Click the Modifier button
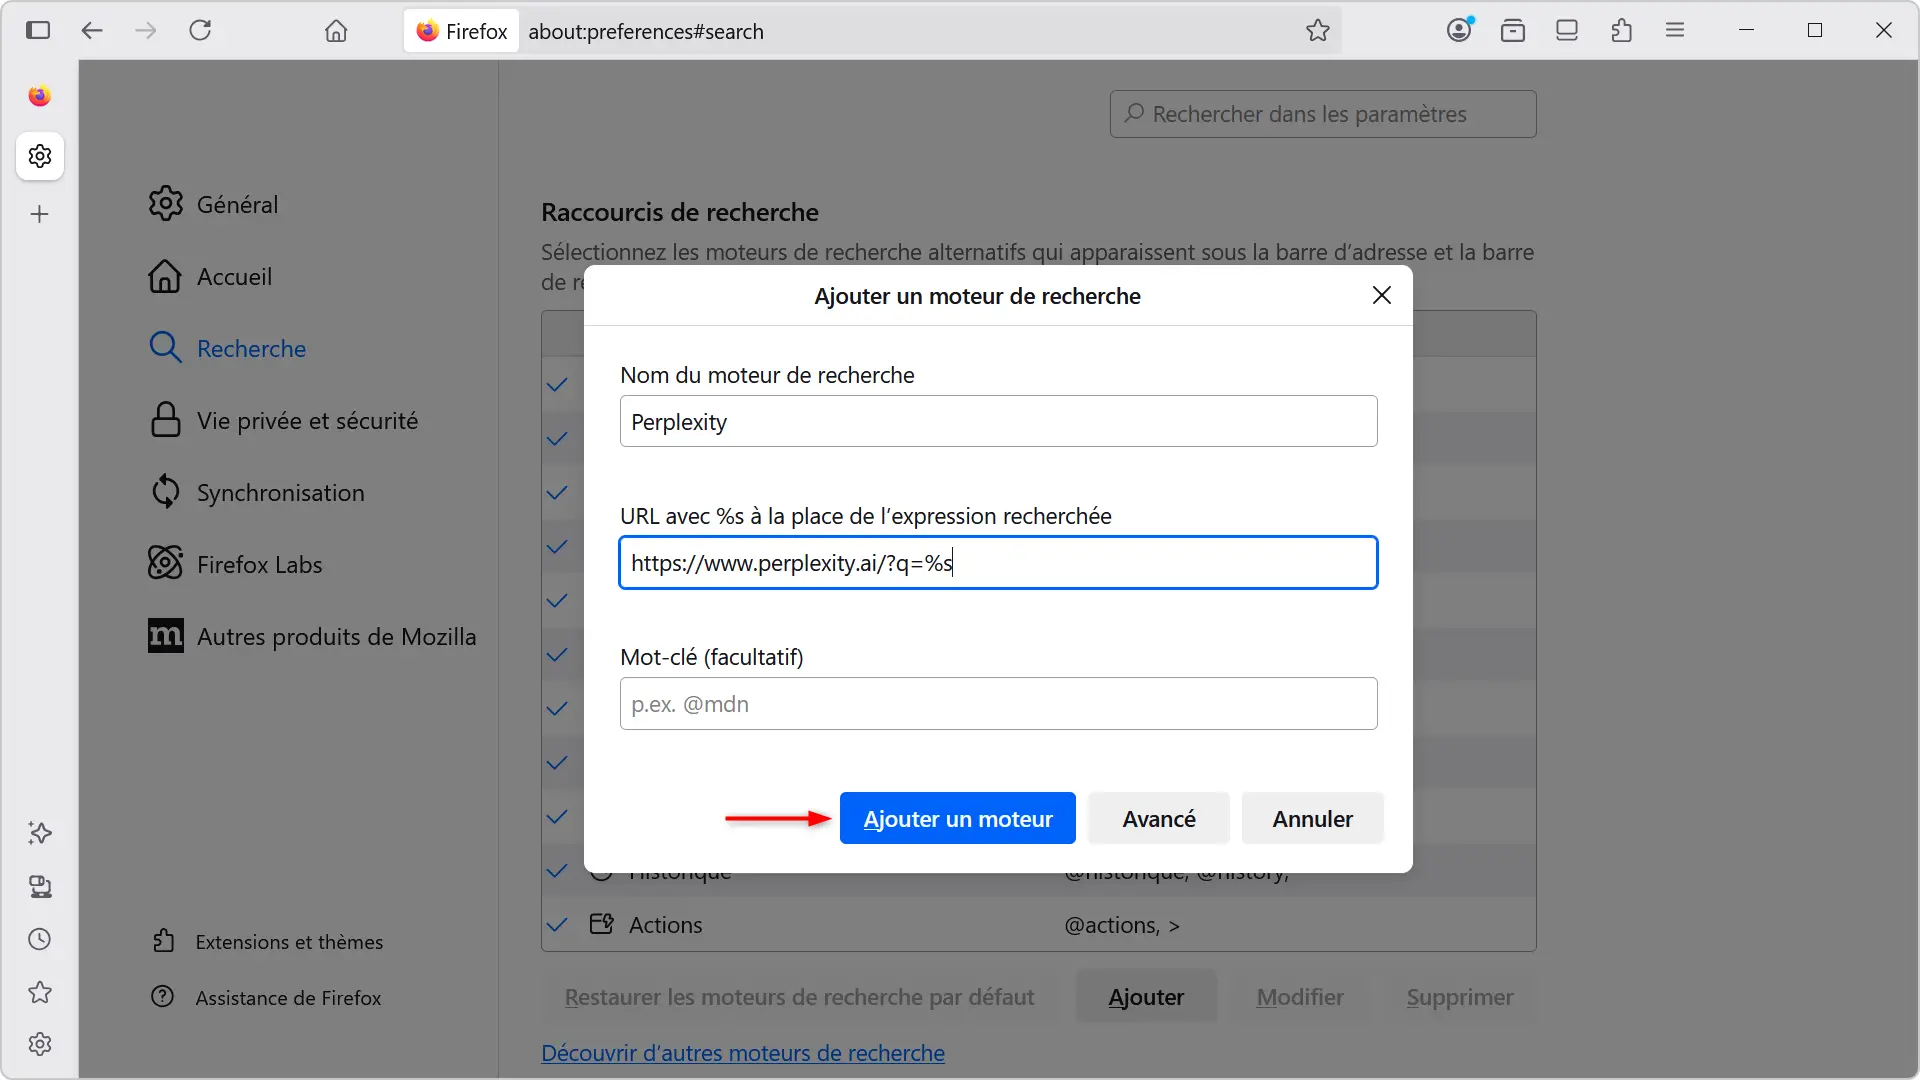This screenshot has height=1080, width=1920. 1300,997
